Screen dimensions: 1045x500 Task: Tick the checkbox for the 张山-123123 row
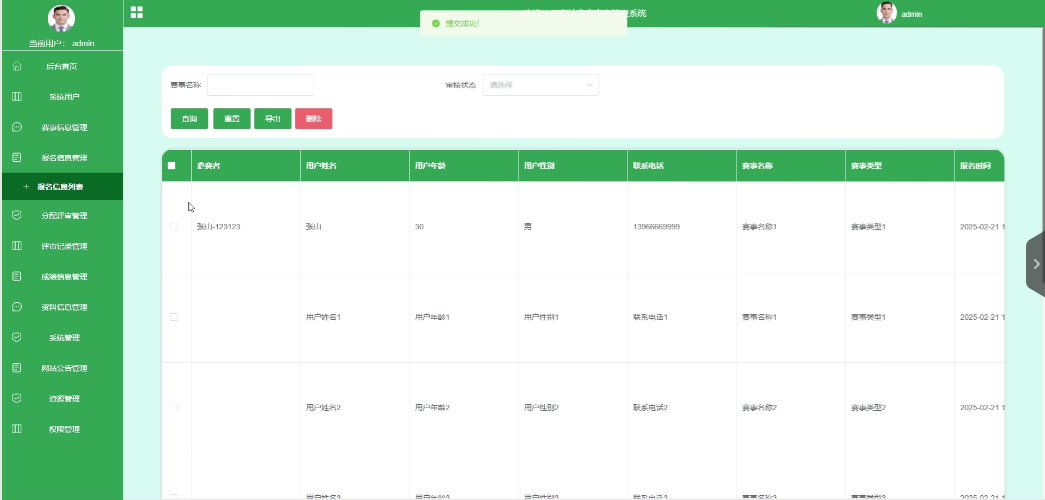(174, 227)
